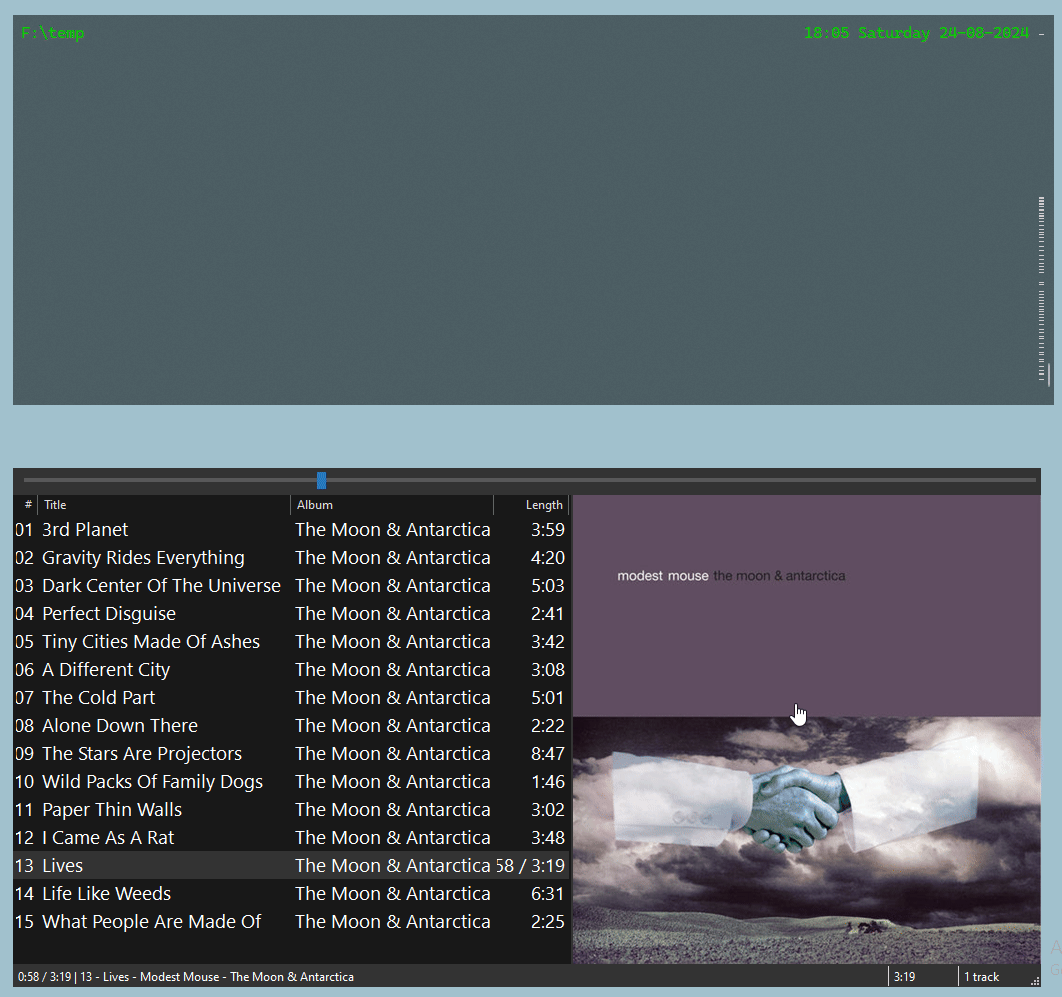The width and height of the screenshot is (1062, 997).
Task: Select track 07 The Cold Part
Action: (x=291, y=698)
